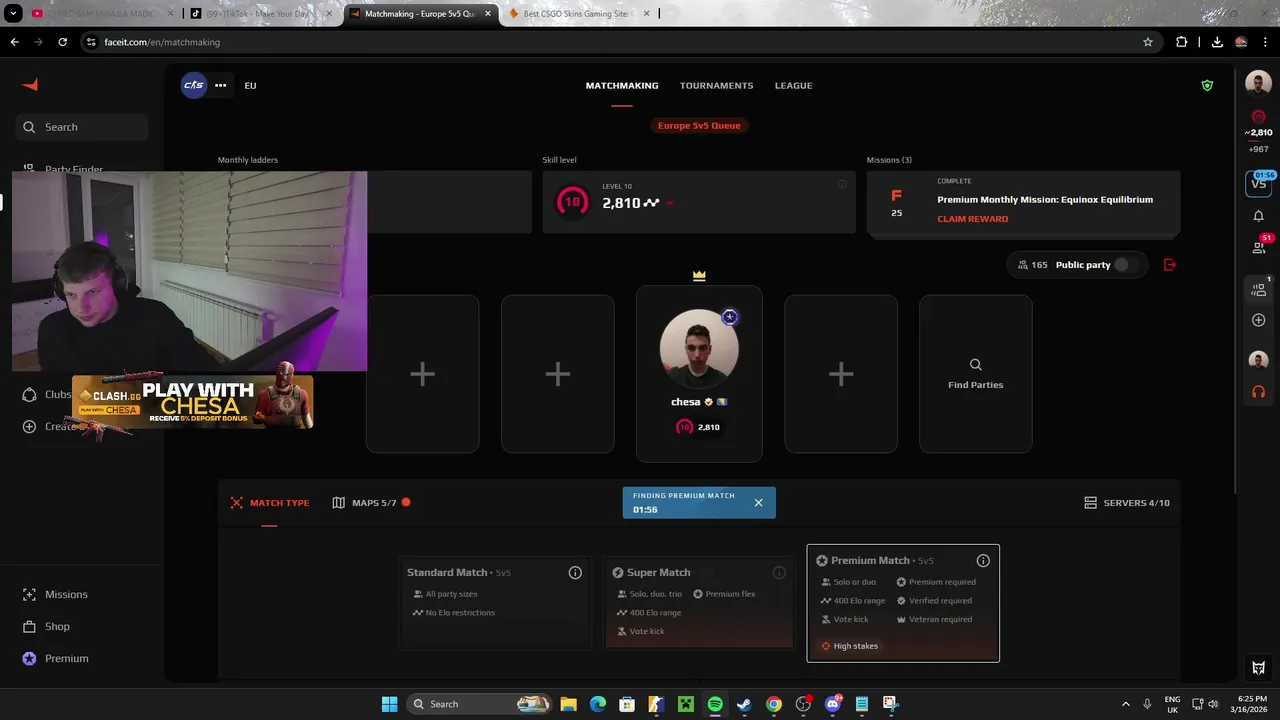Click the info icon on skill level card
Image resolution: width=1280 pixels, height=720 pixels.
coord(842,184)
